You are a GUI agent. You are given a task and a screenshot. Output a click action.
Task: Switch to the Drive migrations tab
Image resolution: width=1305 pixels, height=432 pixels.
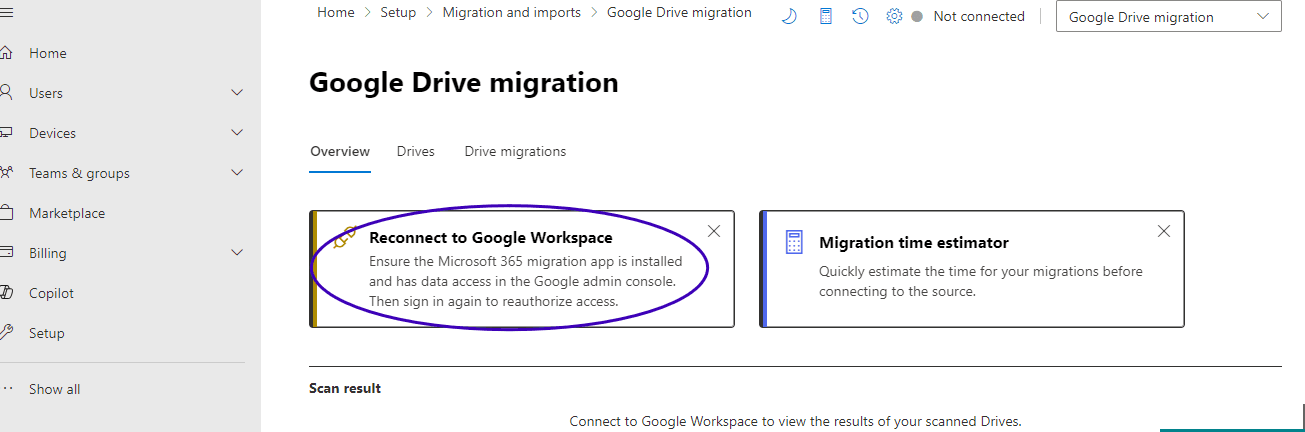[x=515, y=152]
